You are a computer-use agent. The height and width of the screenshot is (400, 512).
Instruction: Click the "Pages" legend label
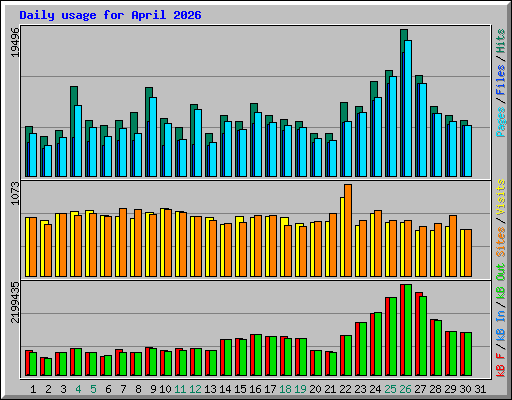[x=501, y=122]
